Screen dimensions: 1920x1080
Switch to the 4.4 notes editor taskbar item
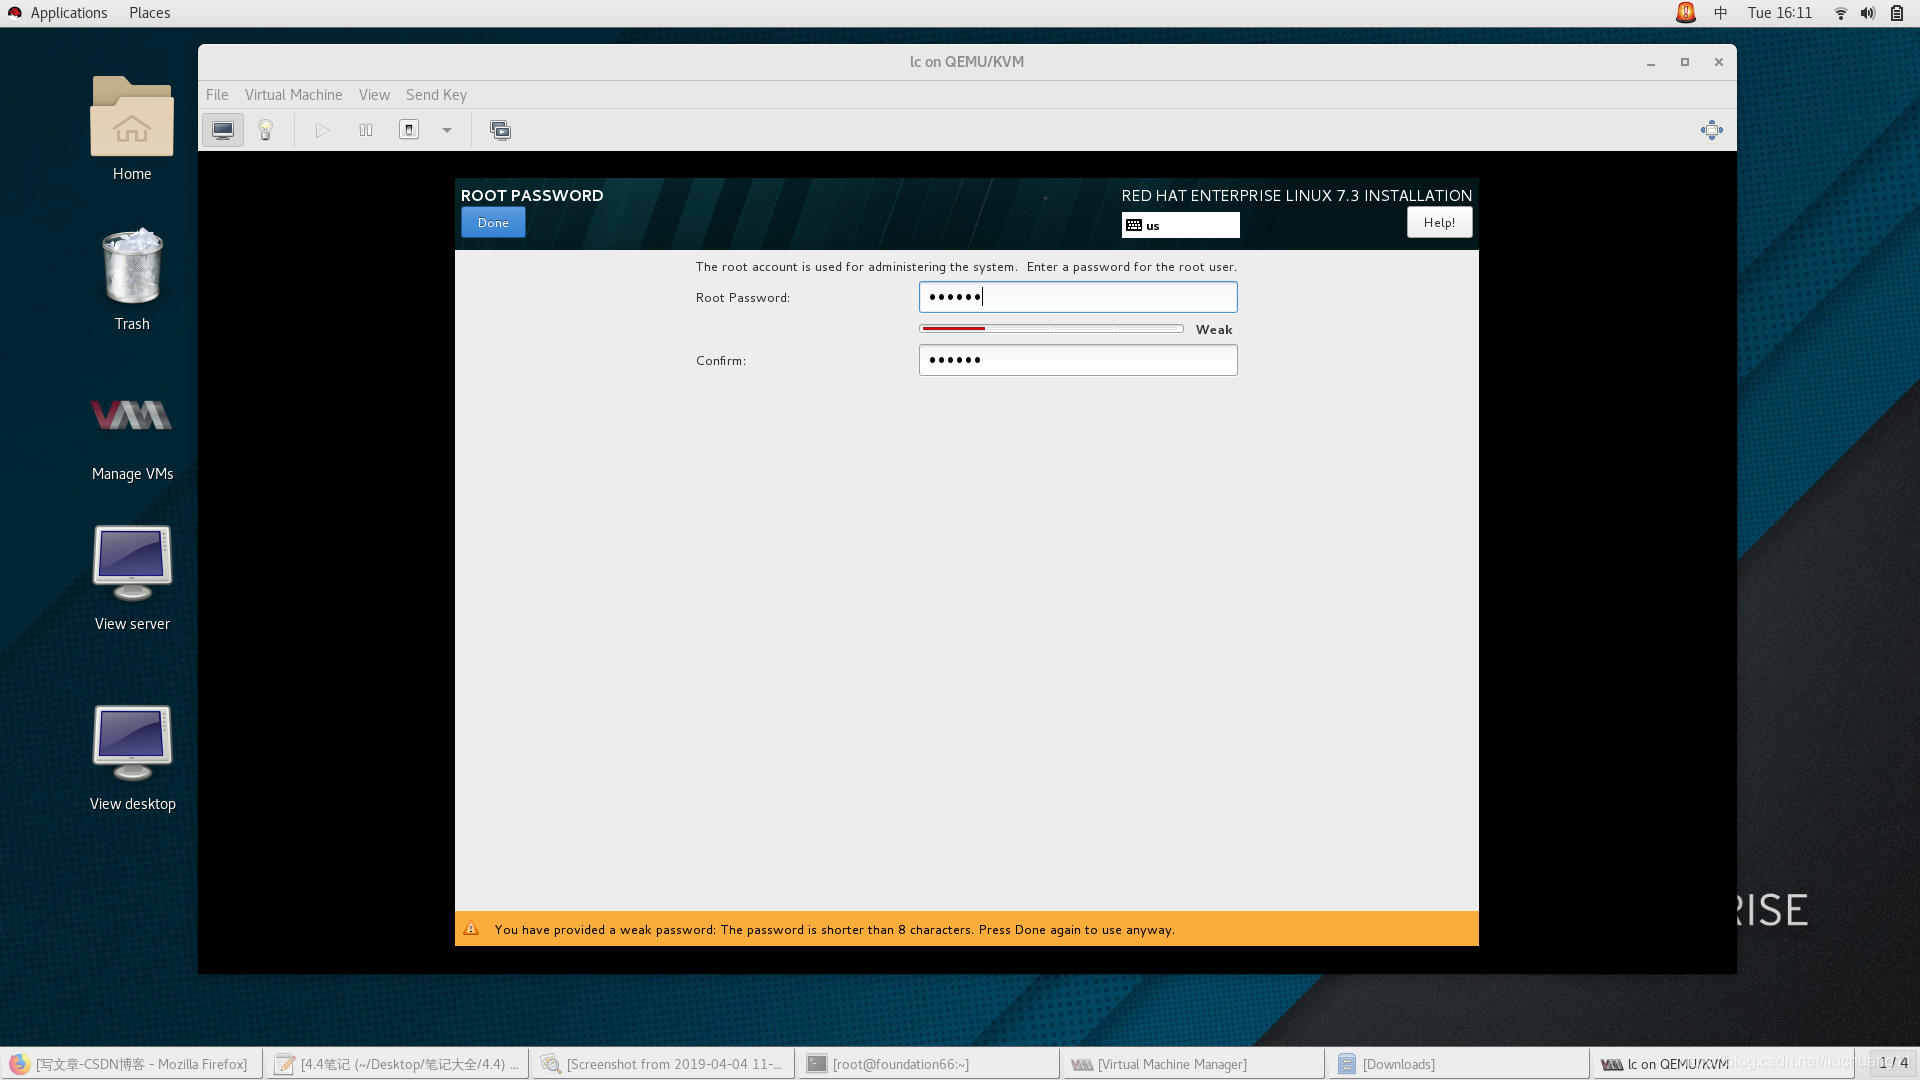(x=399, y=1064)
